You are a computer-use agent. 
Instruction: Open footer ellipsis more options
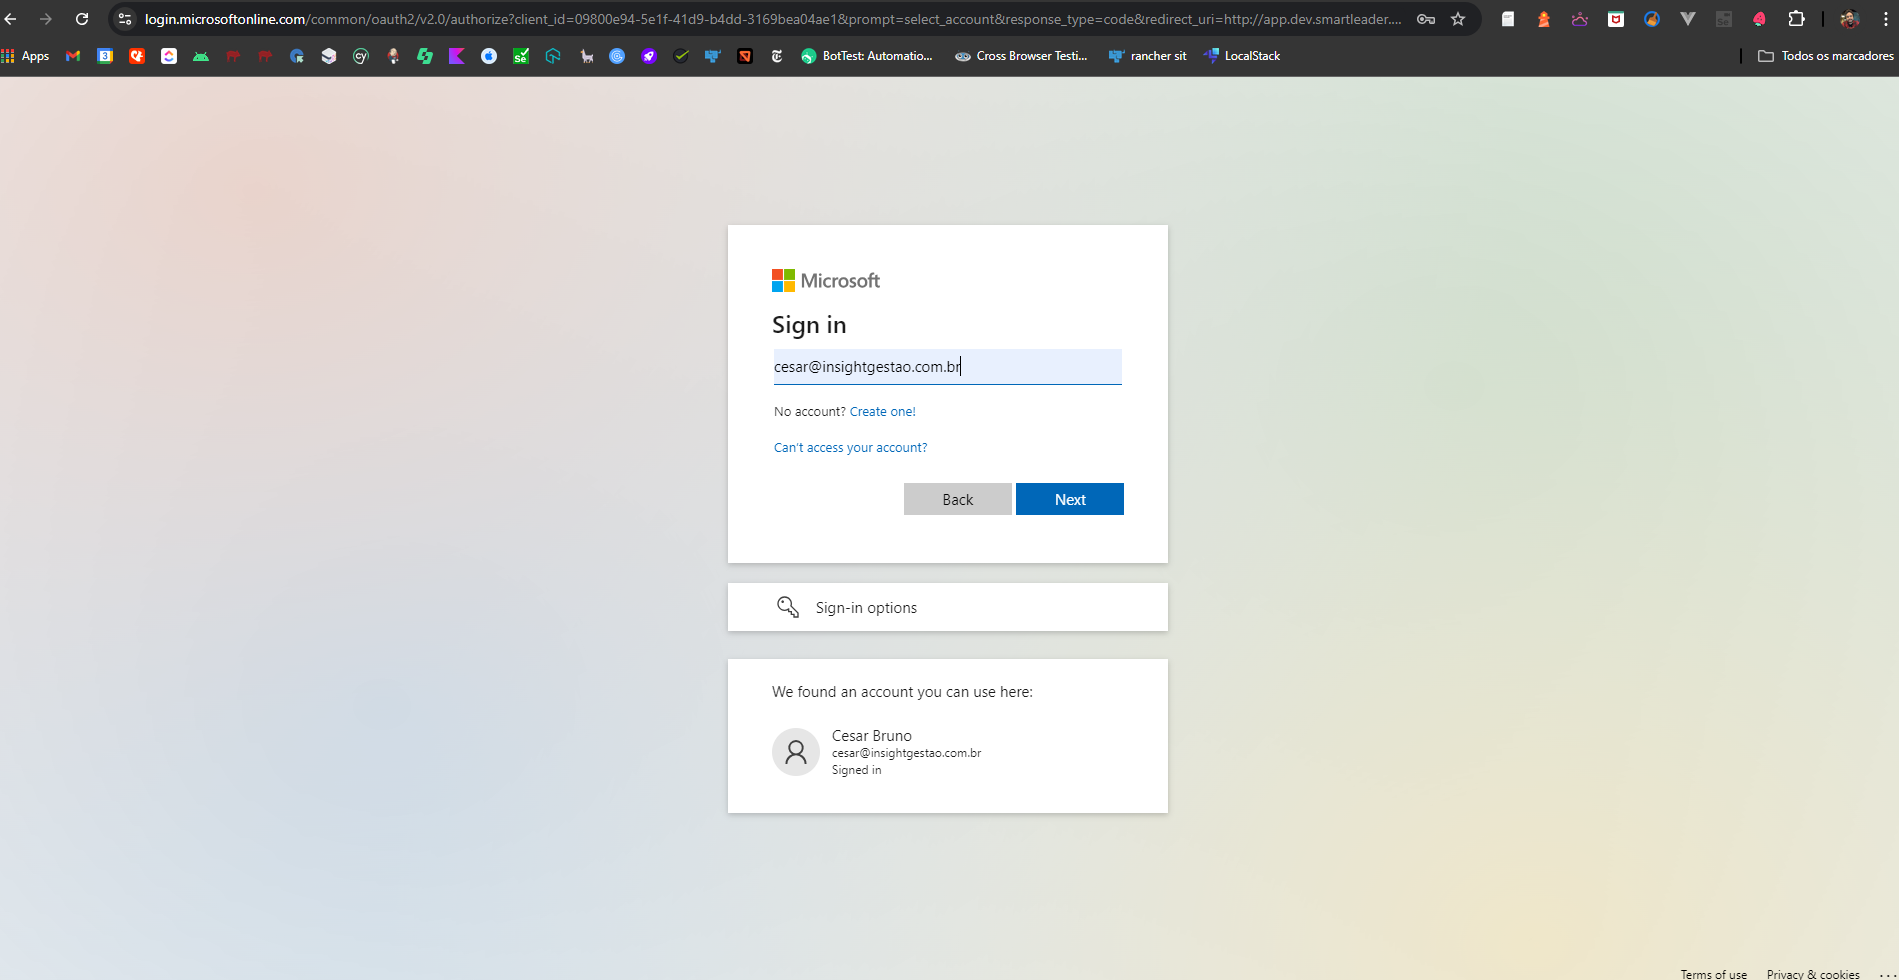[x=1887, y=974]
